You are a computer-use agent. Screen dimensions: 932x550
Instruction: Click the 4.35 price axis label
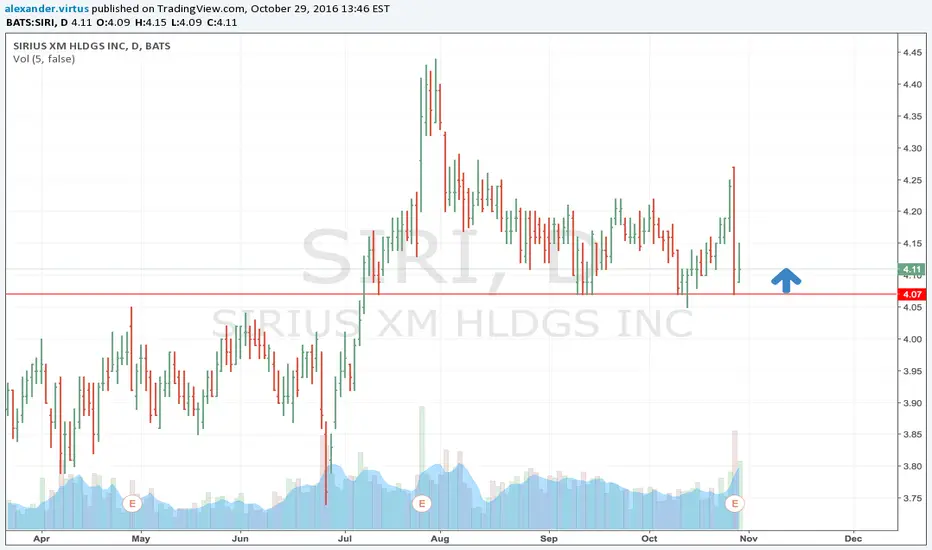coord(912,117)
